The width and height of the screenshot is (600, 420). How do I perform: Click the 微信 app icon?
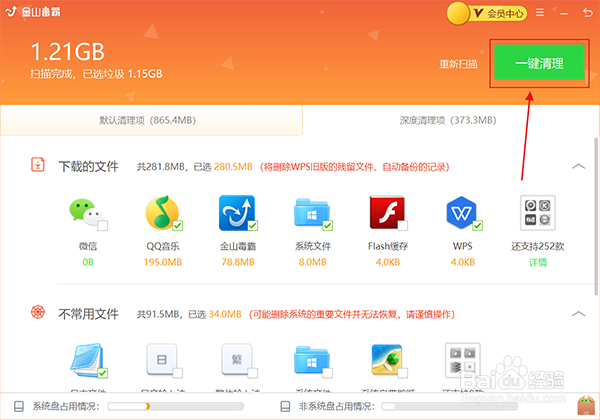86,212
